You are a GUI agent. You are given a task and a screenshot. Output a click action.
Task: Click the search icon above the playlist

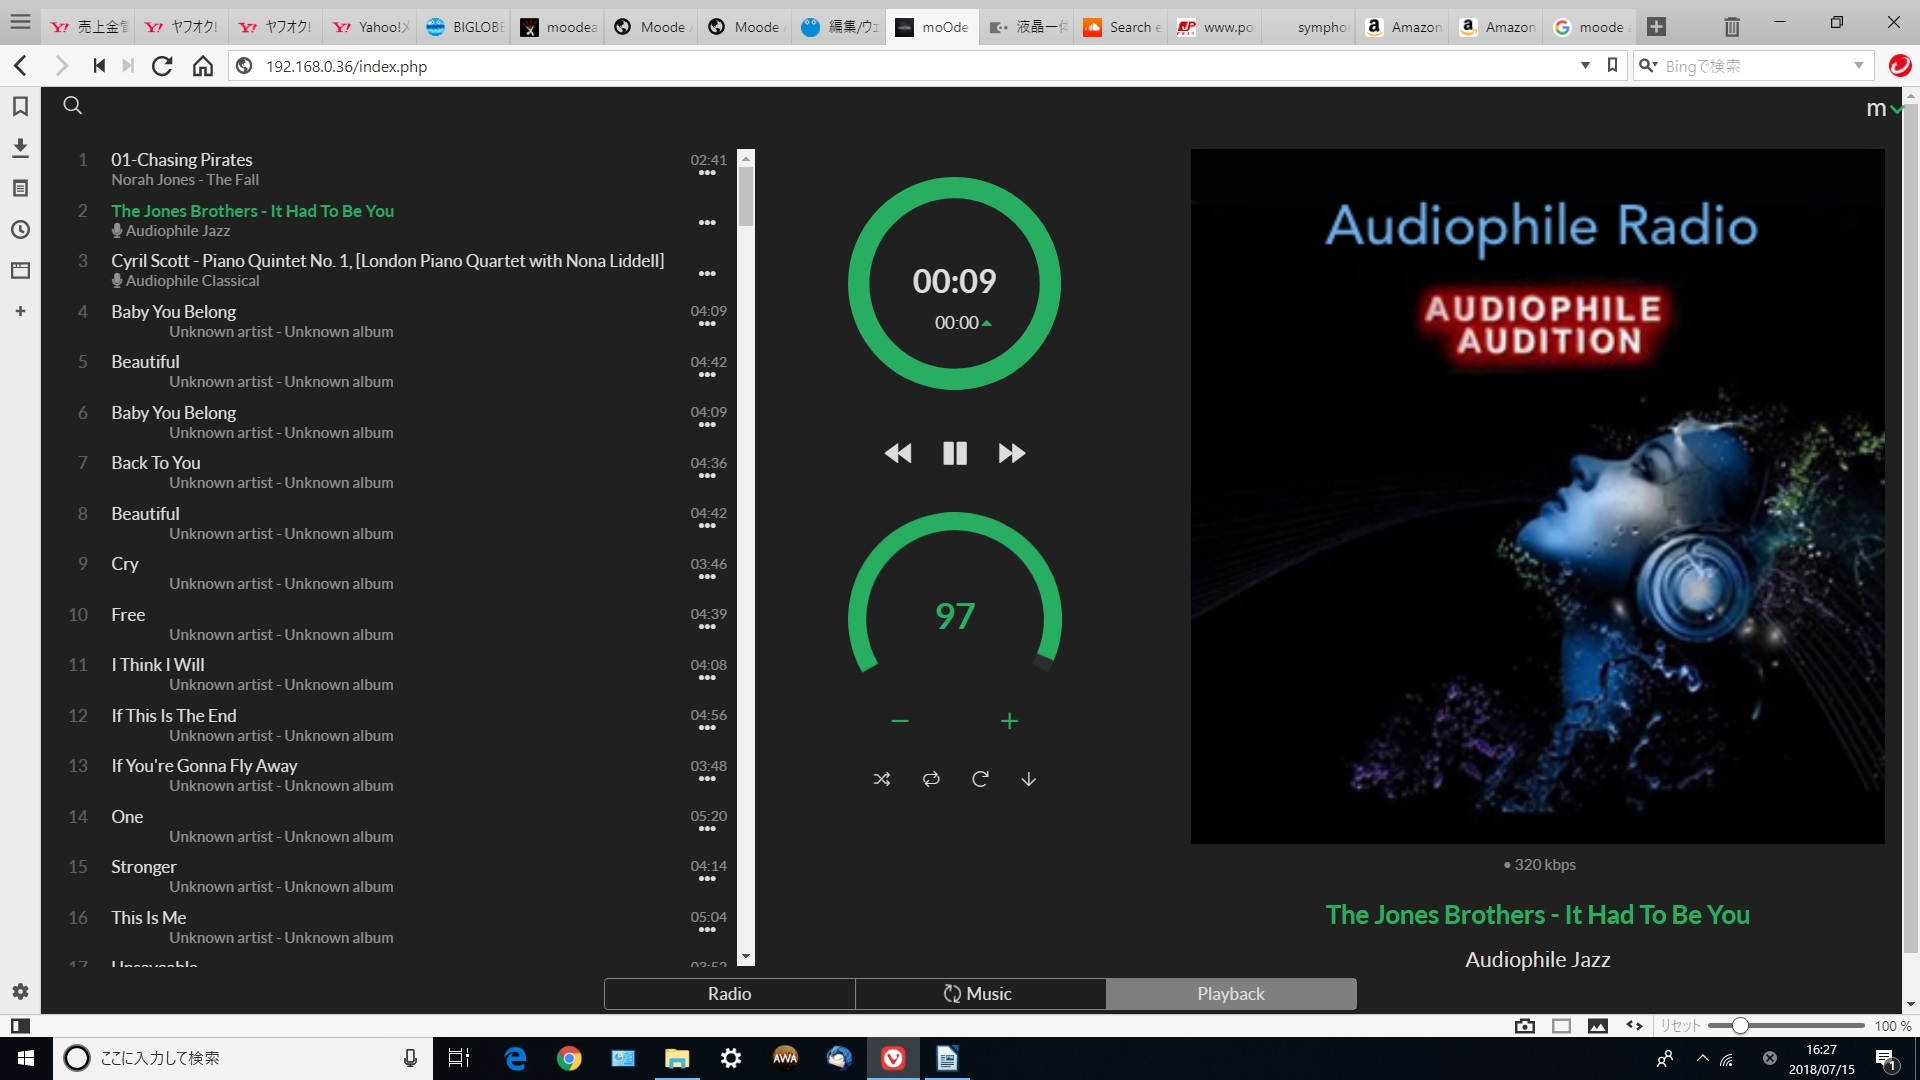72,105
